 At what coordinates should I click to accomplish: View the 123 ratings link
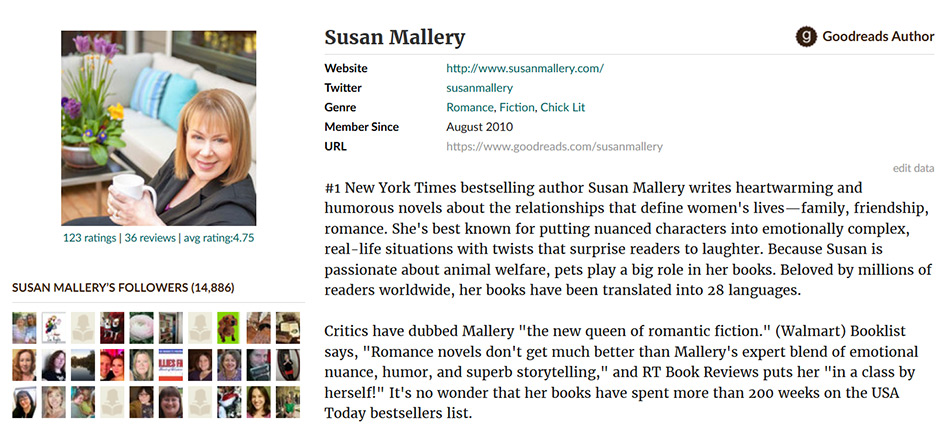tap(89, 238)
